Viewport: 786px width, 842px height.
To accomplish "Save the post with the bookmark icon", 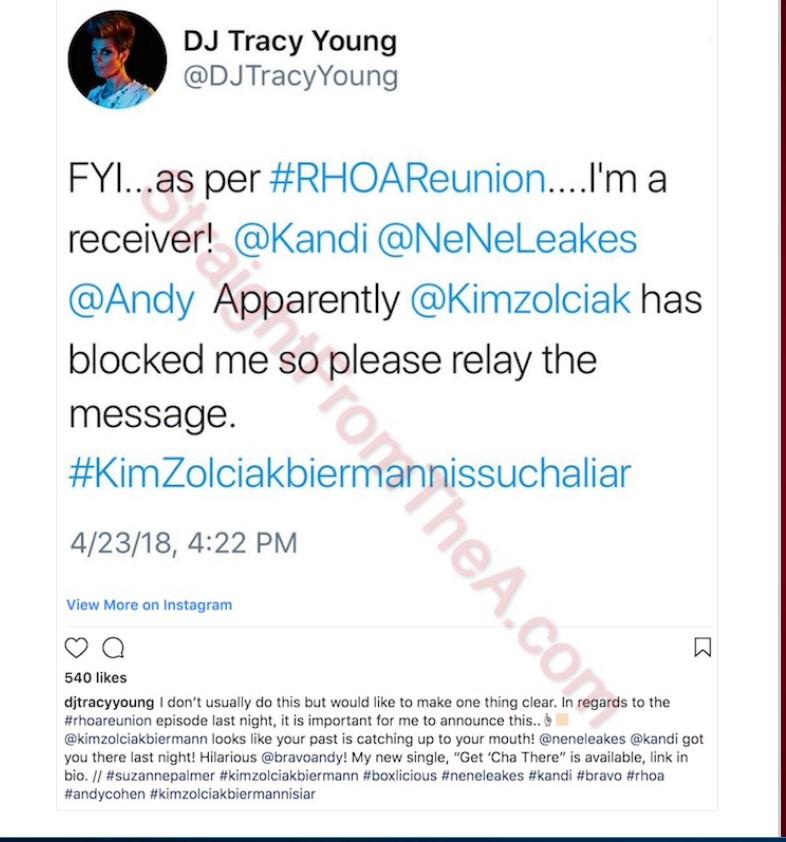I will click(x=702, y=647).
